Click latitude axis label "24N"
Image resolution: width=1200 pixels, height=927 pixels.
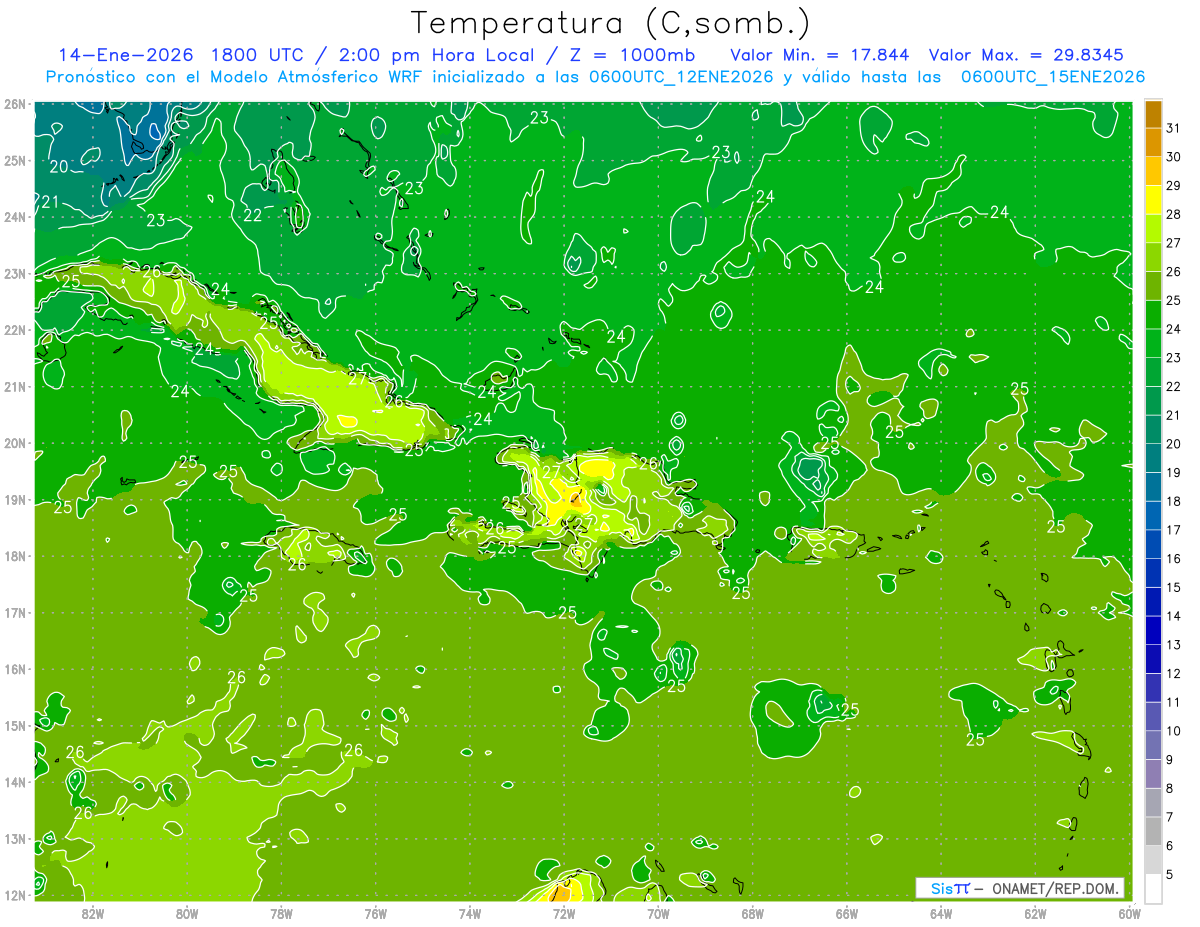pos(14,217)
